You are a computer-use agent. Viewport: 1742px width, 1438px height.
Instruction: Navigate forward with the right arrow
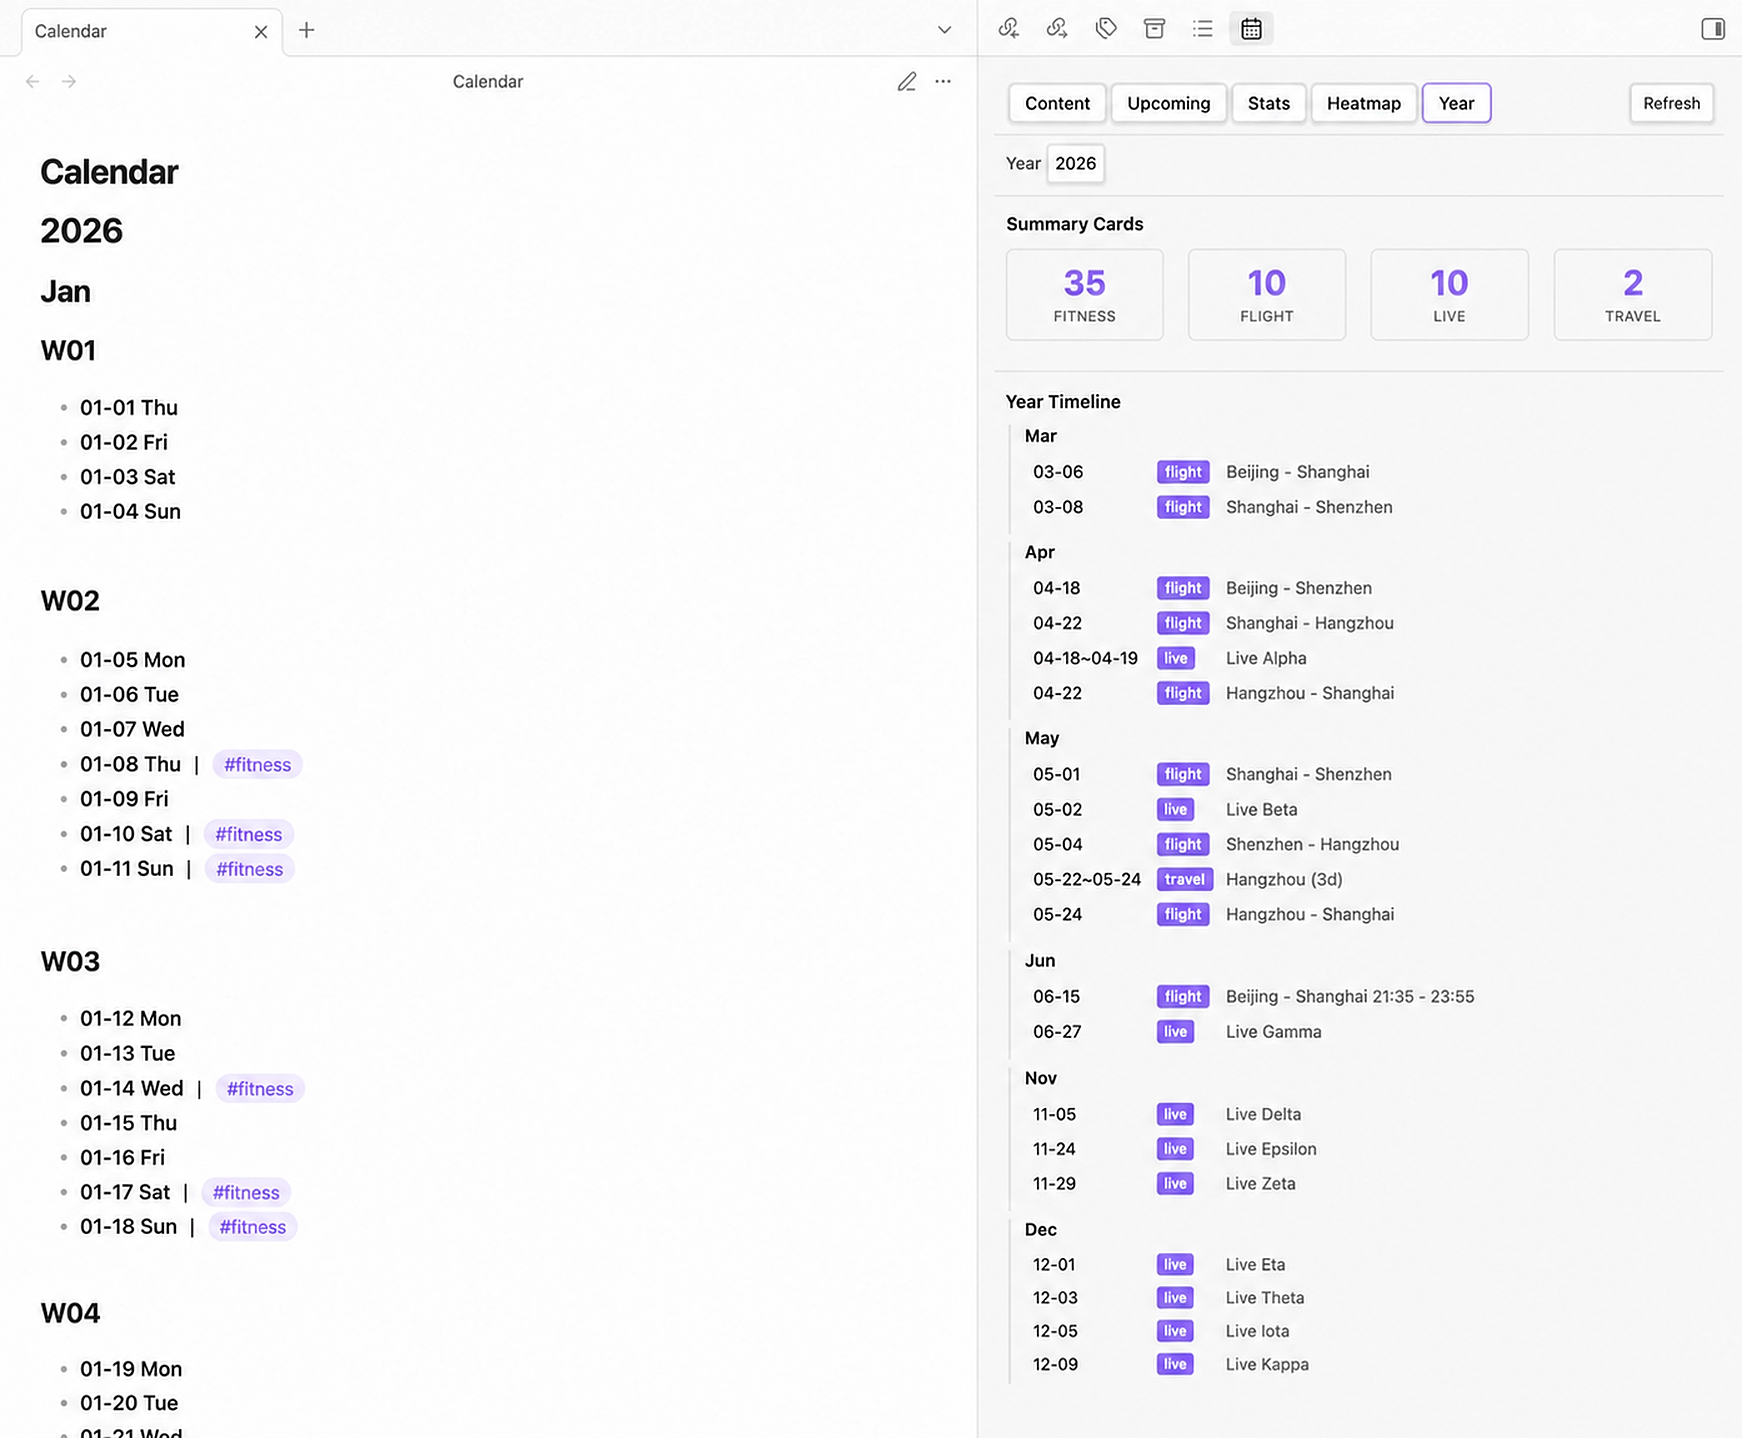69,82
